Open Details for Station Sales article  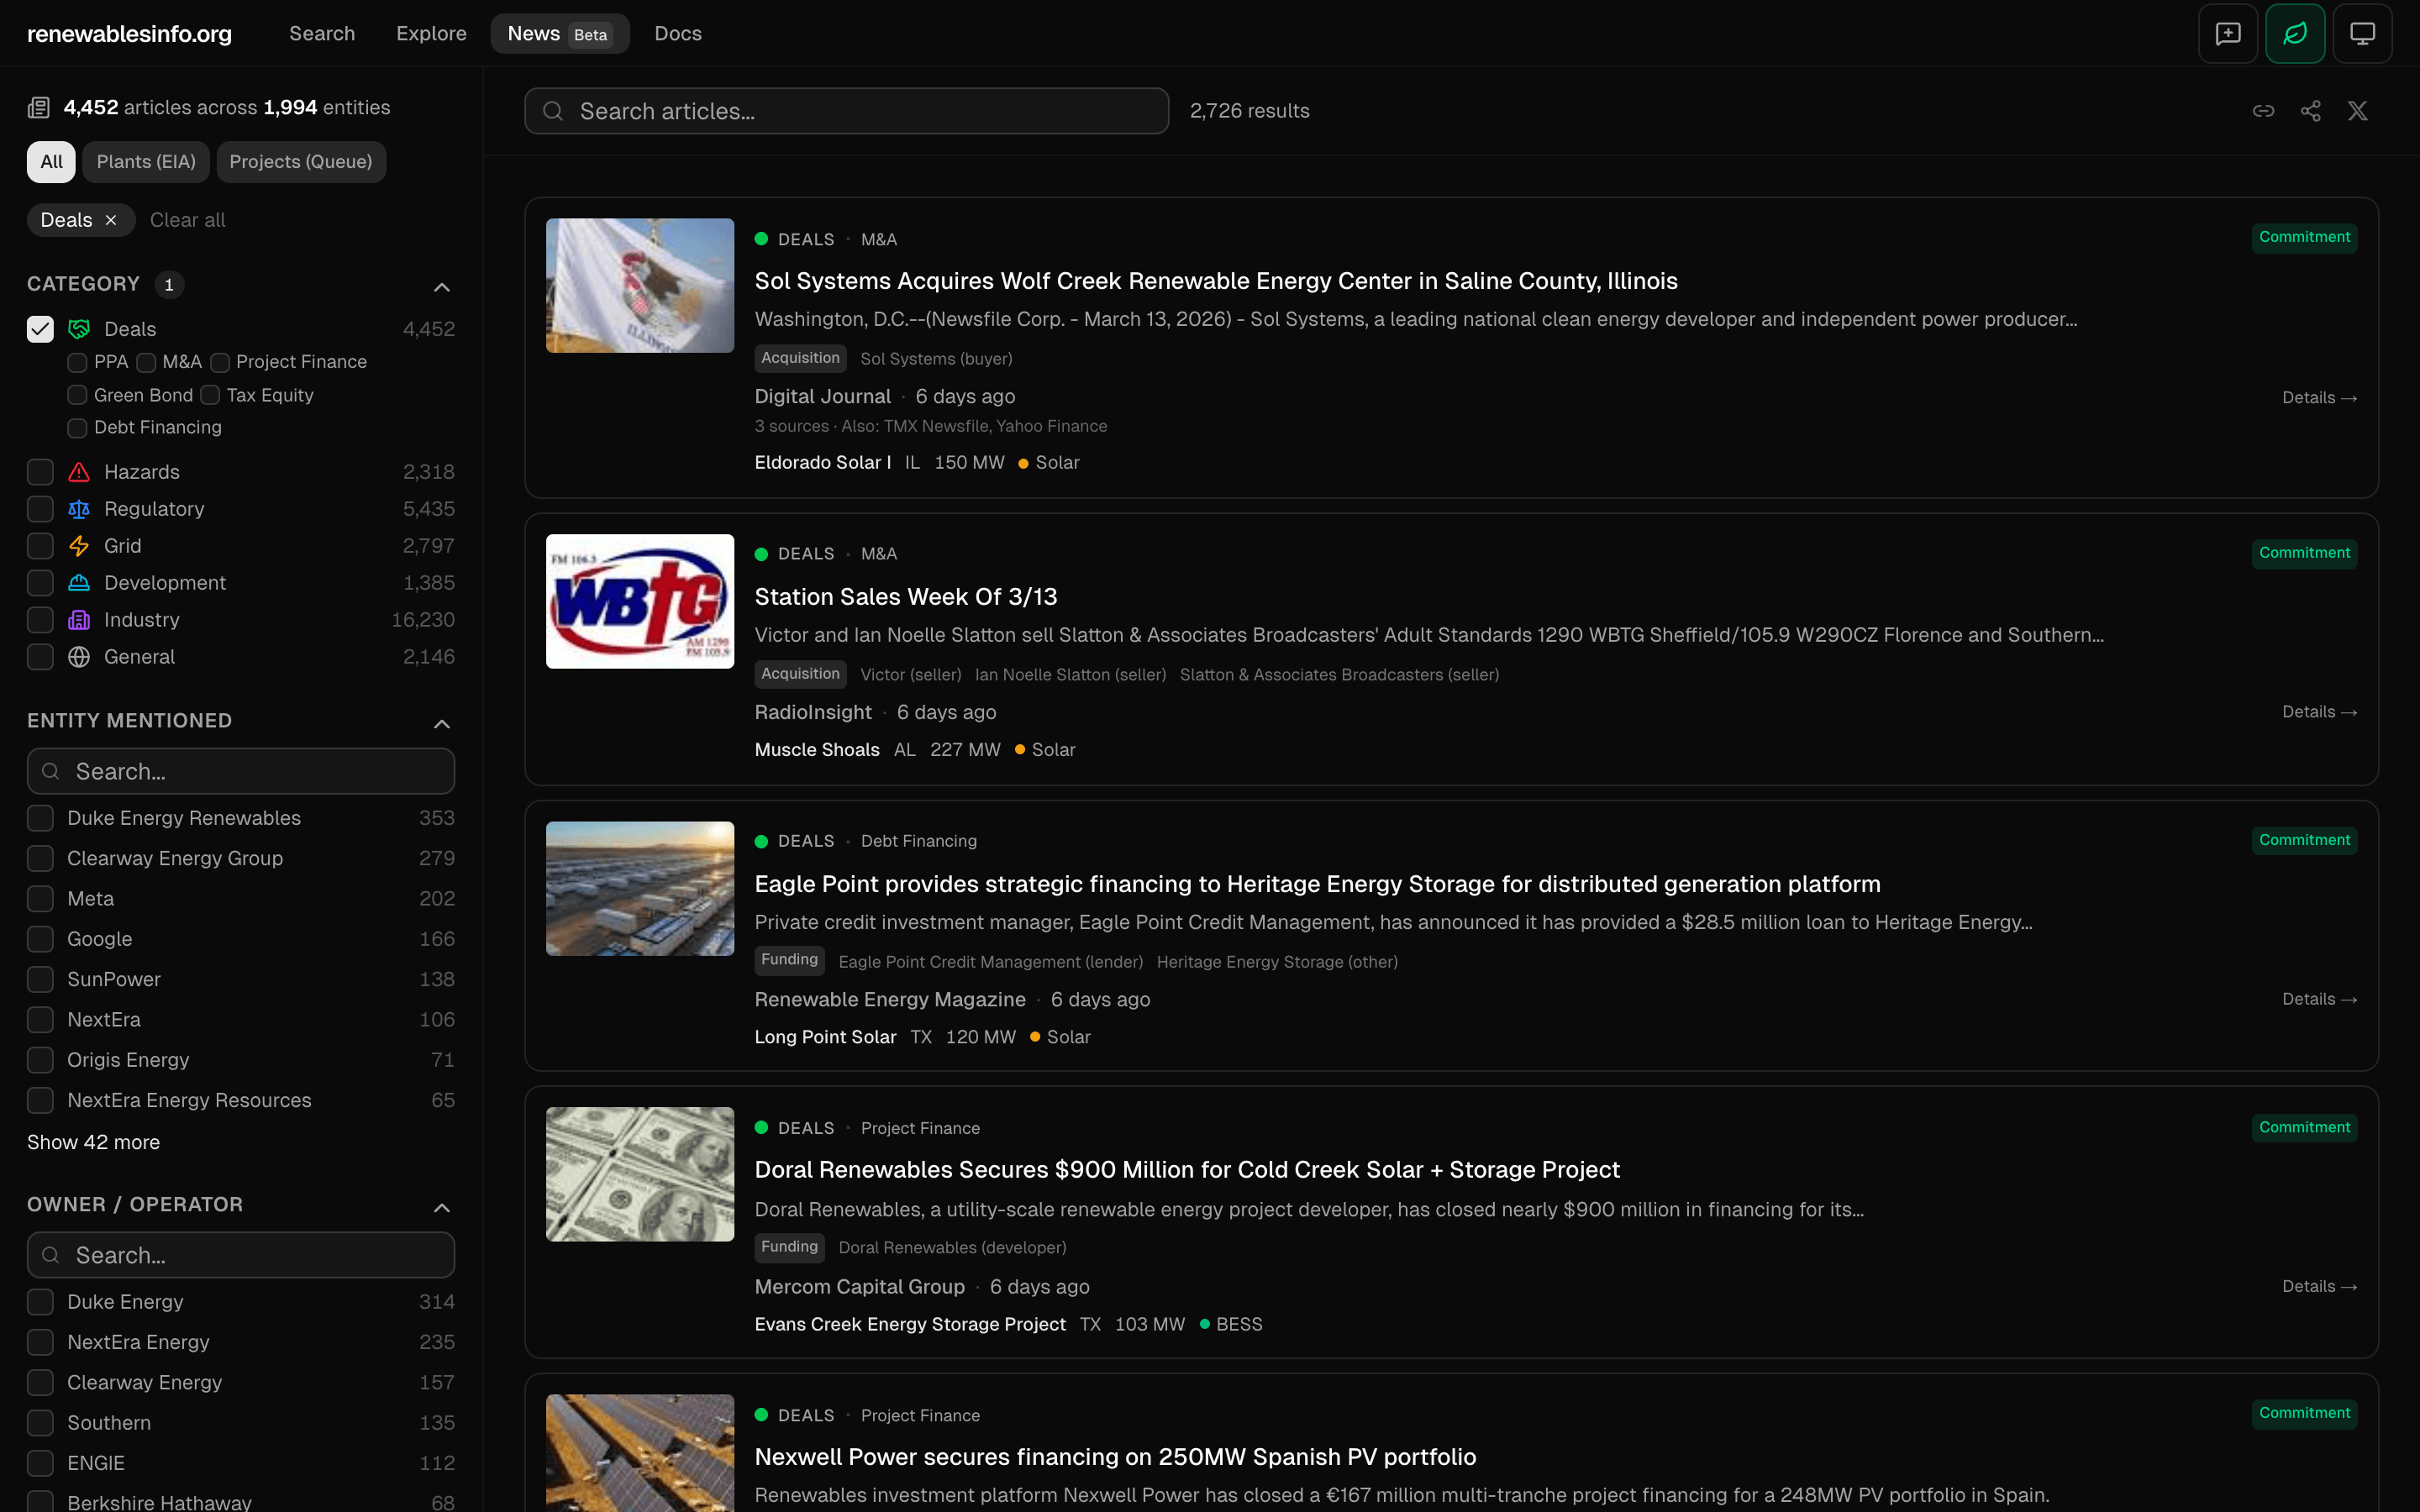tap(2319, 712)
